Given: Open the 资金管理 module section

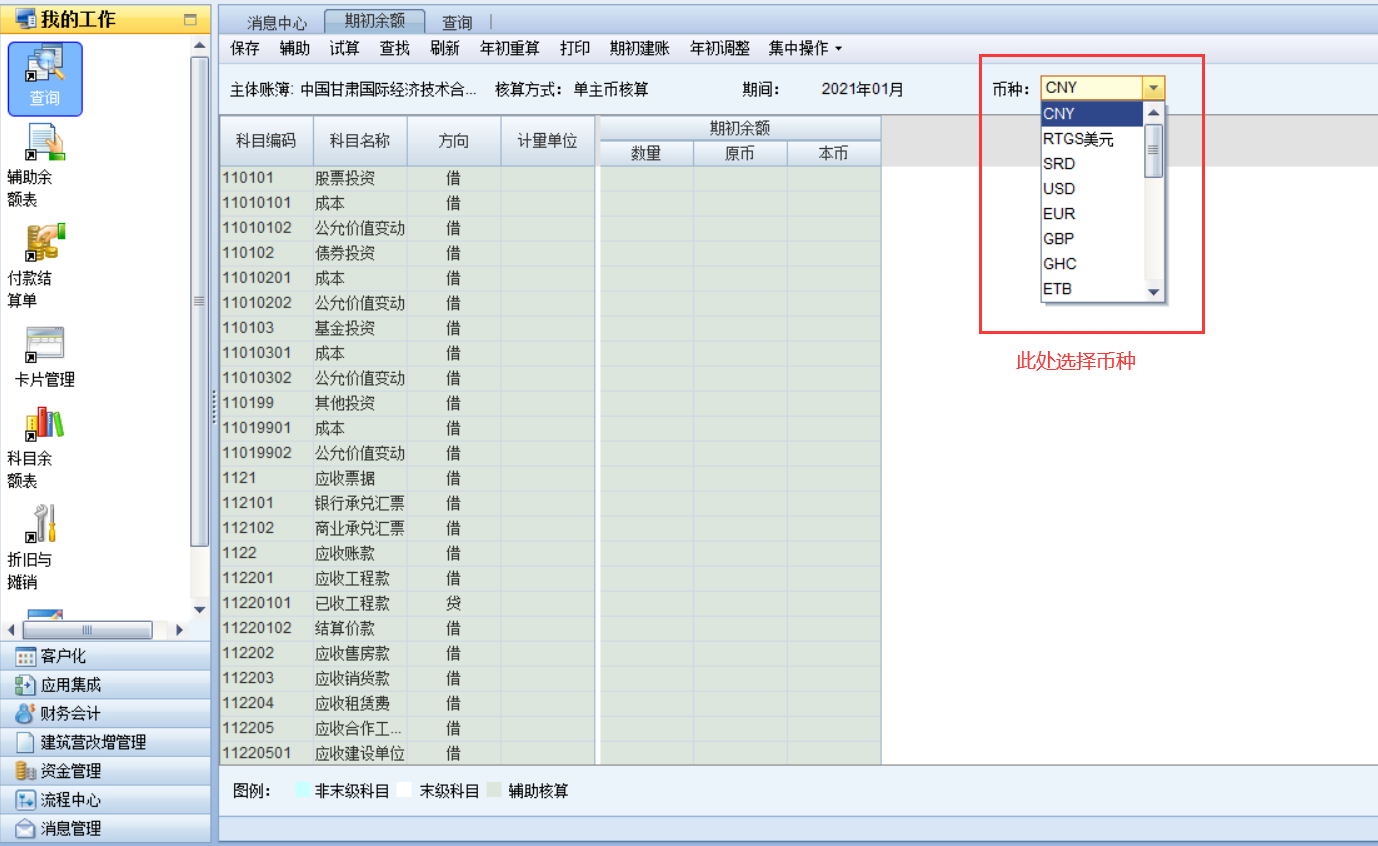Looking at the screenshot, I should tap(106, 771).
